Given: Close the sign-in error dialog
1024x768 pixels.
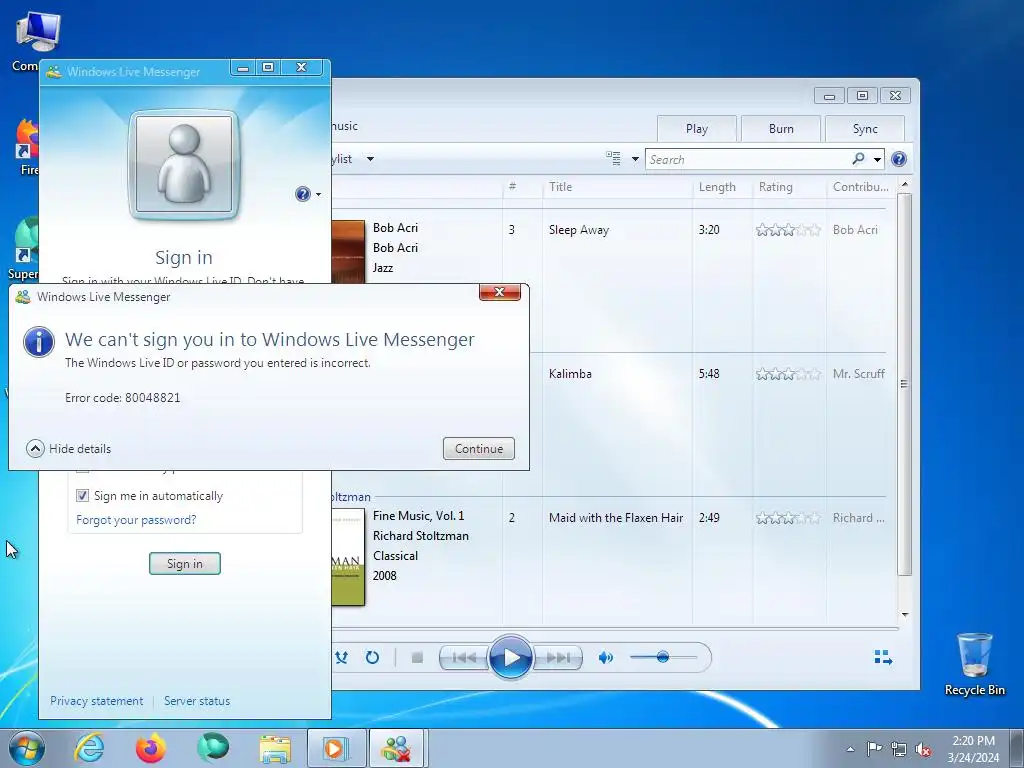Looking at the screenshot, I should pyautogui.click(x=500, y=292).
